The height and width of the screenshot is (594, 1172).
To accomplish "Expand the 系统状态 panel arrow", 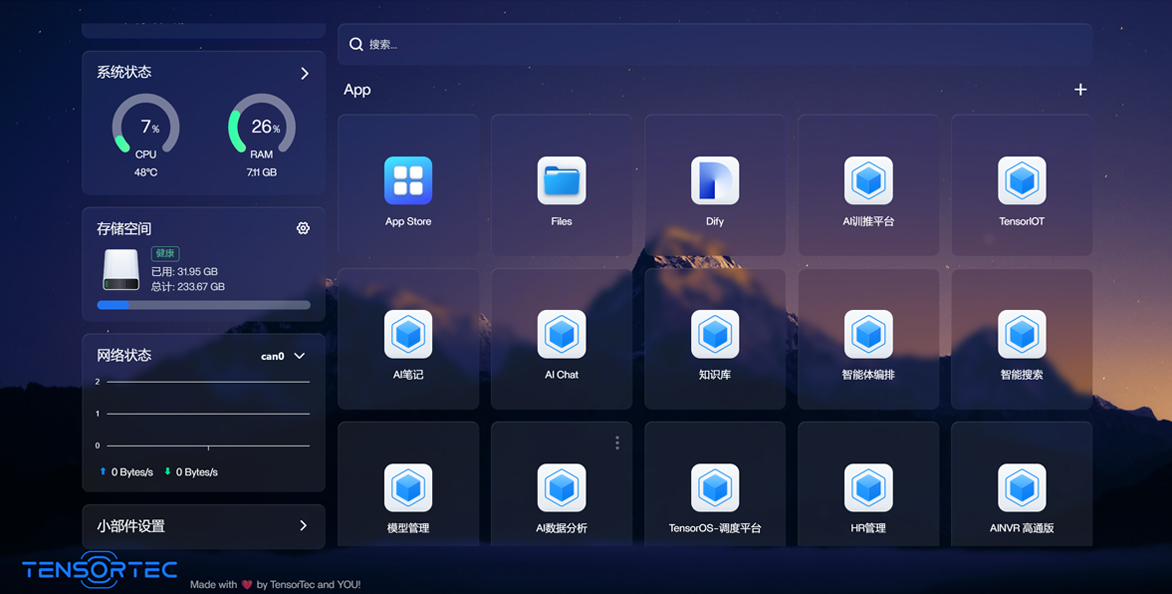I will (305, 73).
